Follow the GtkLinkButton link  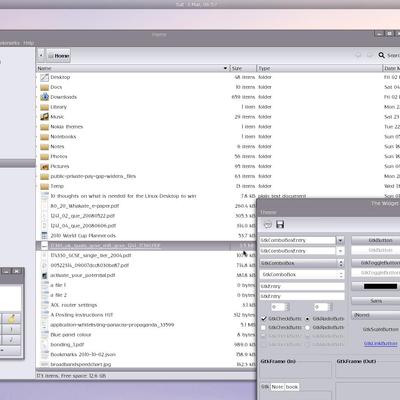pos(381,343)
